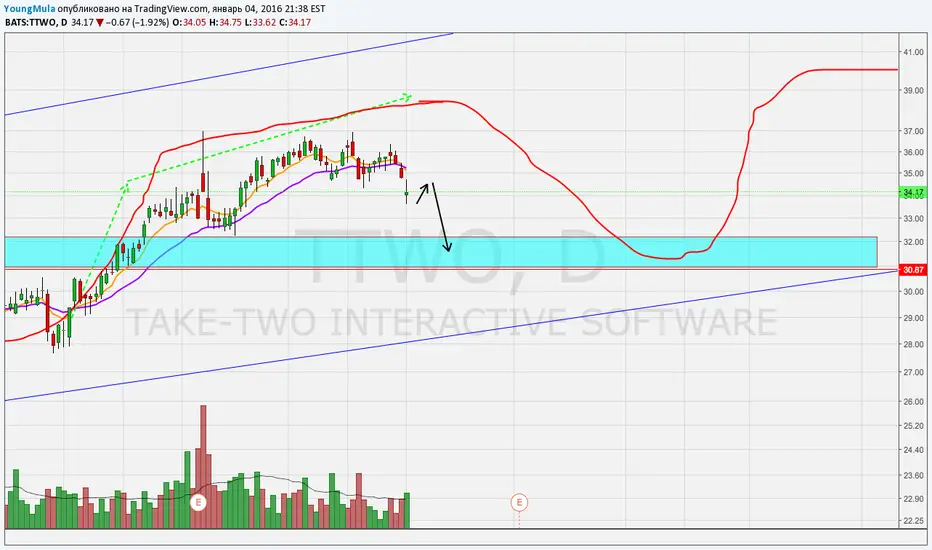Image resolution: width=932 pixels, height=550 pixels.
Task: Click the 37.00 price axis label
Action: [x=914, y=131]
